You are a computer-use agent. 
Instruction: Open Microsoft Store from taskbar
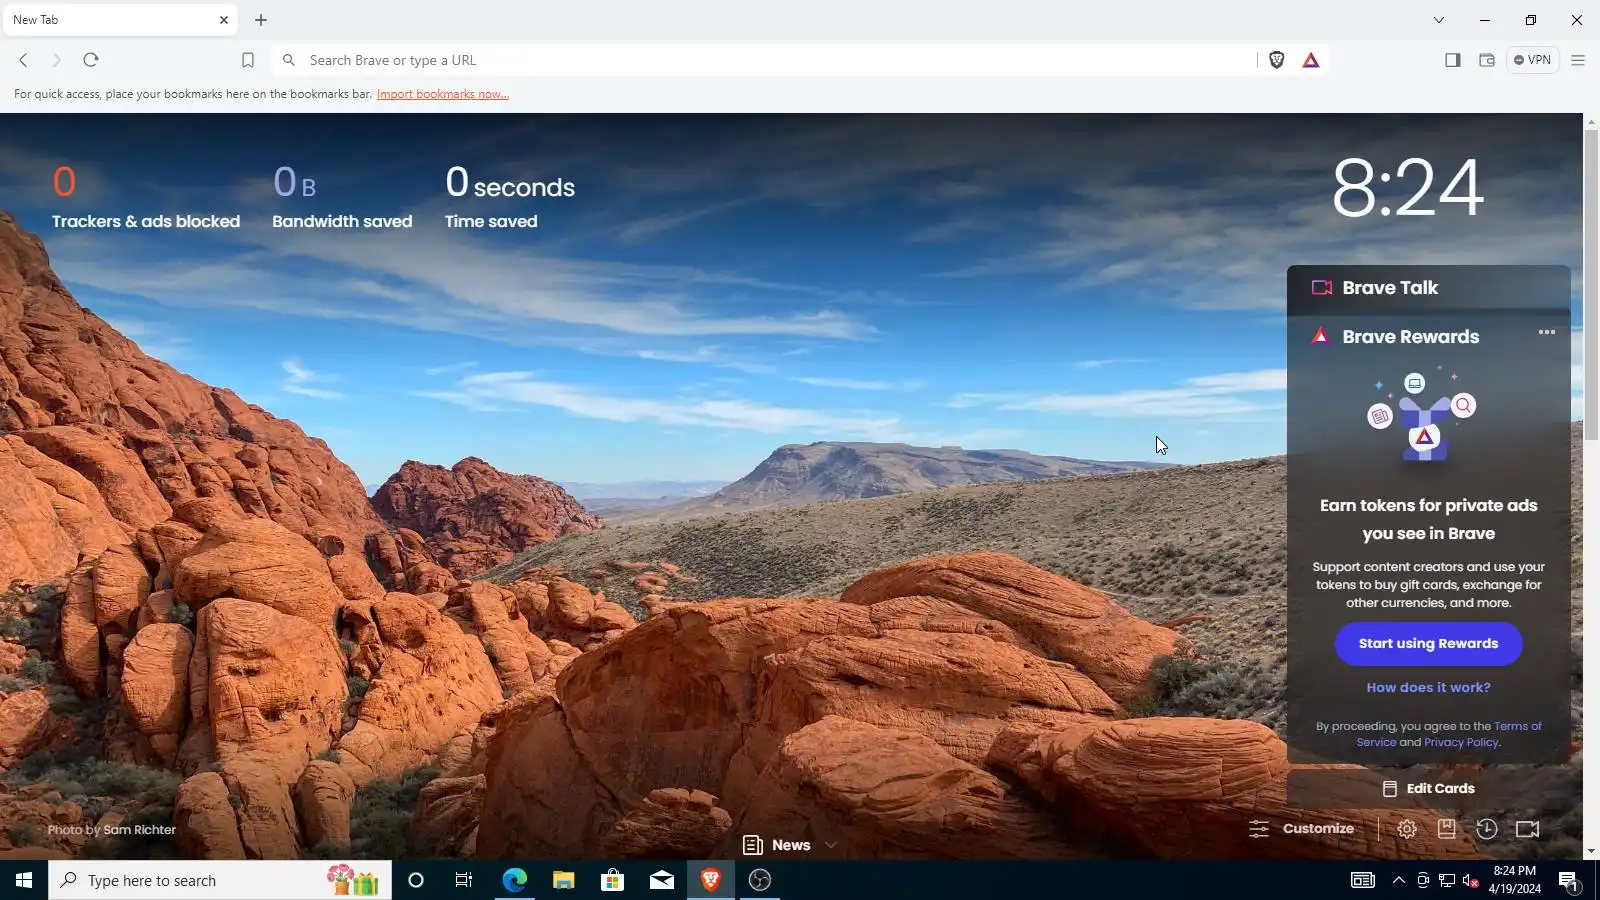pos(612,880)
